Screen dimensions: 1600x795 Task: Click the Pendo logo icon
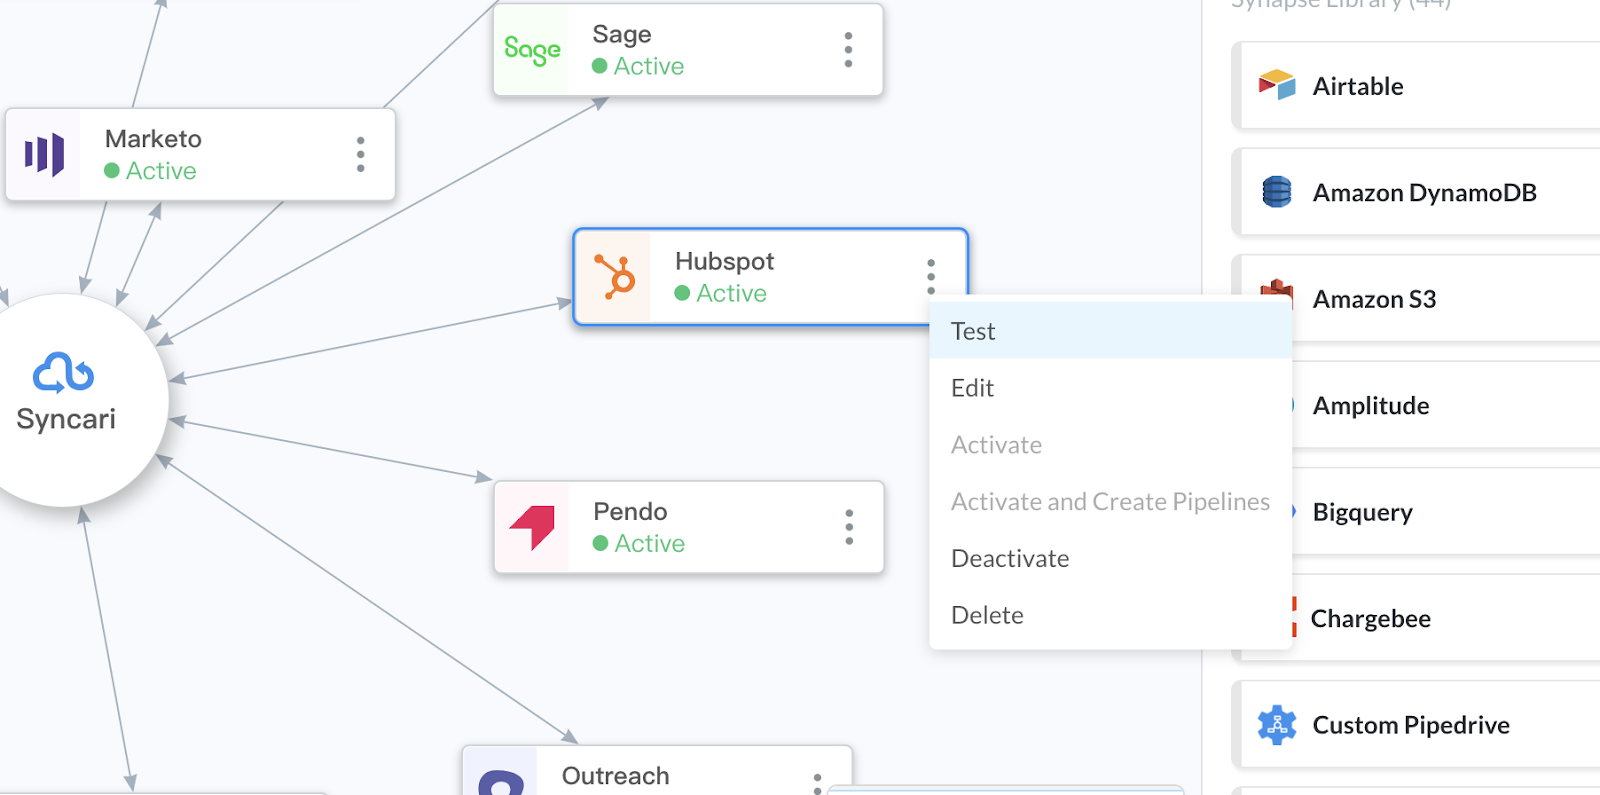[532, 527]
